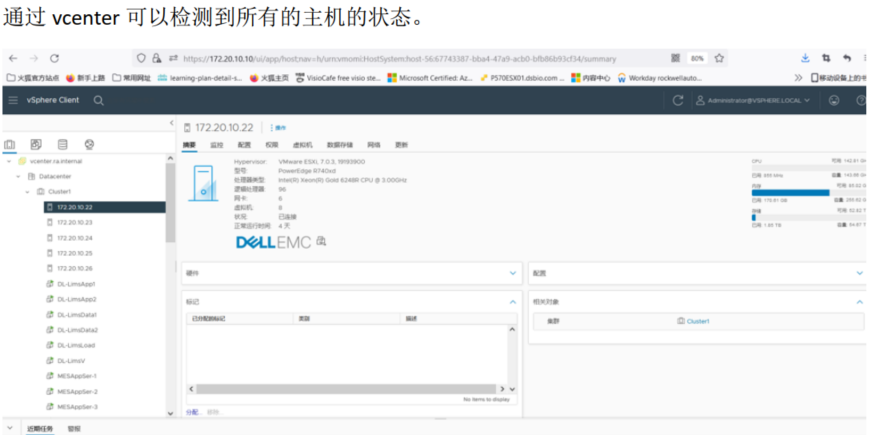Click the Cluster1 related object link

697,321
